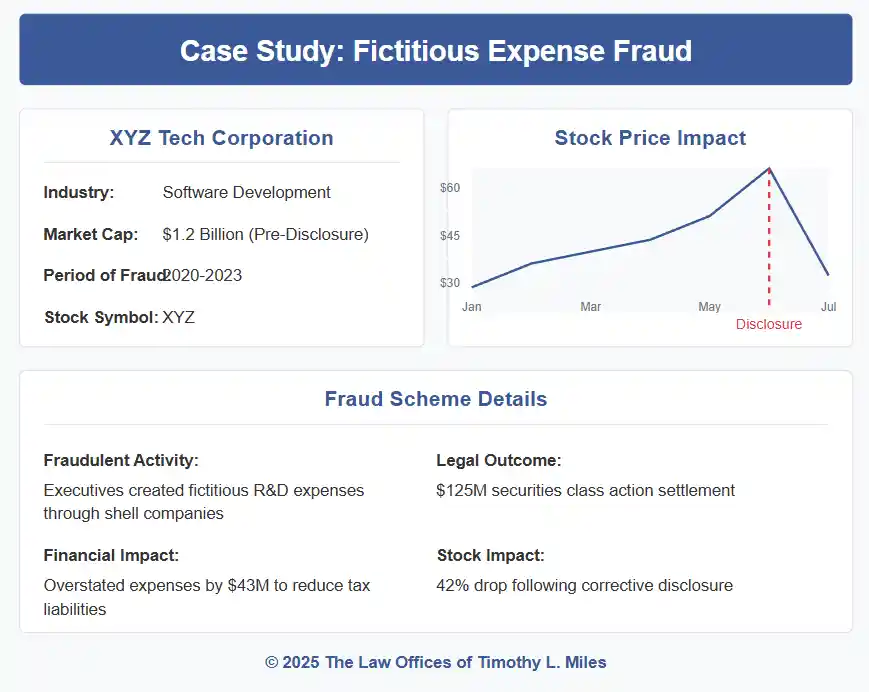This screenshot has width=869, height=692.
Task: Select the Fraudulent Activity subheading
Action: pyautogui.click(x=121, y=460)
